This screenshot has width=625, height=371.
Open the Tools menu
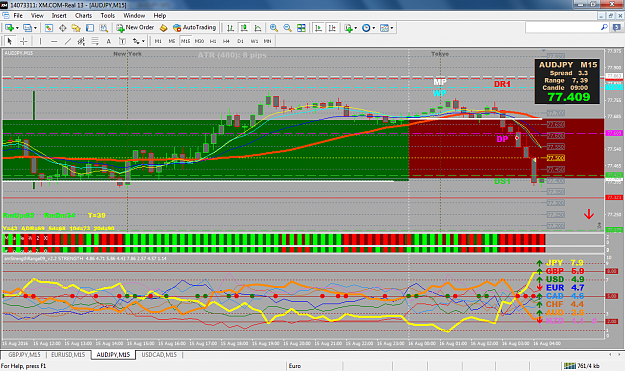(108, 16)
